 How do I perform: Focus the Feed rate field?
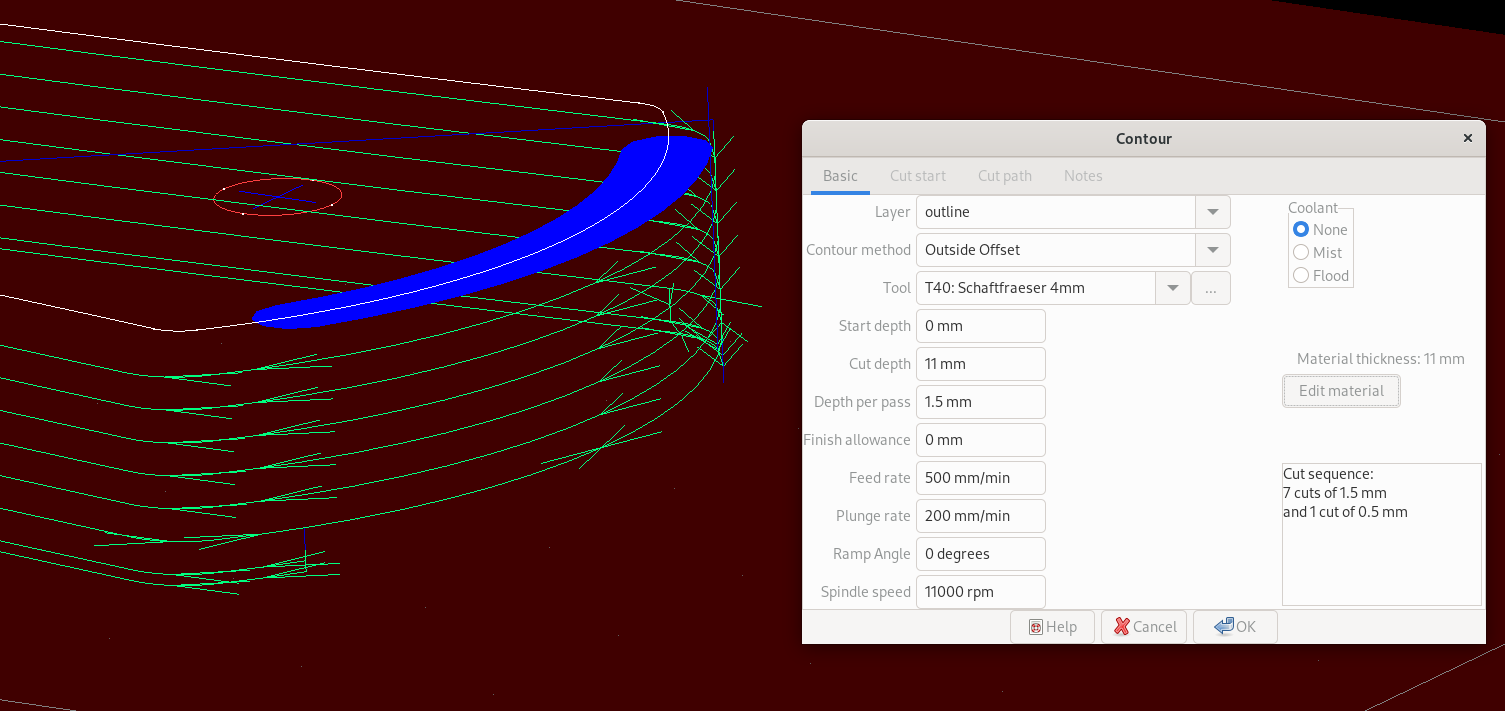coord(980,478)
